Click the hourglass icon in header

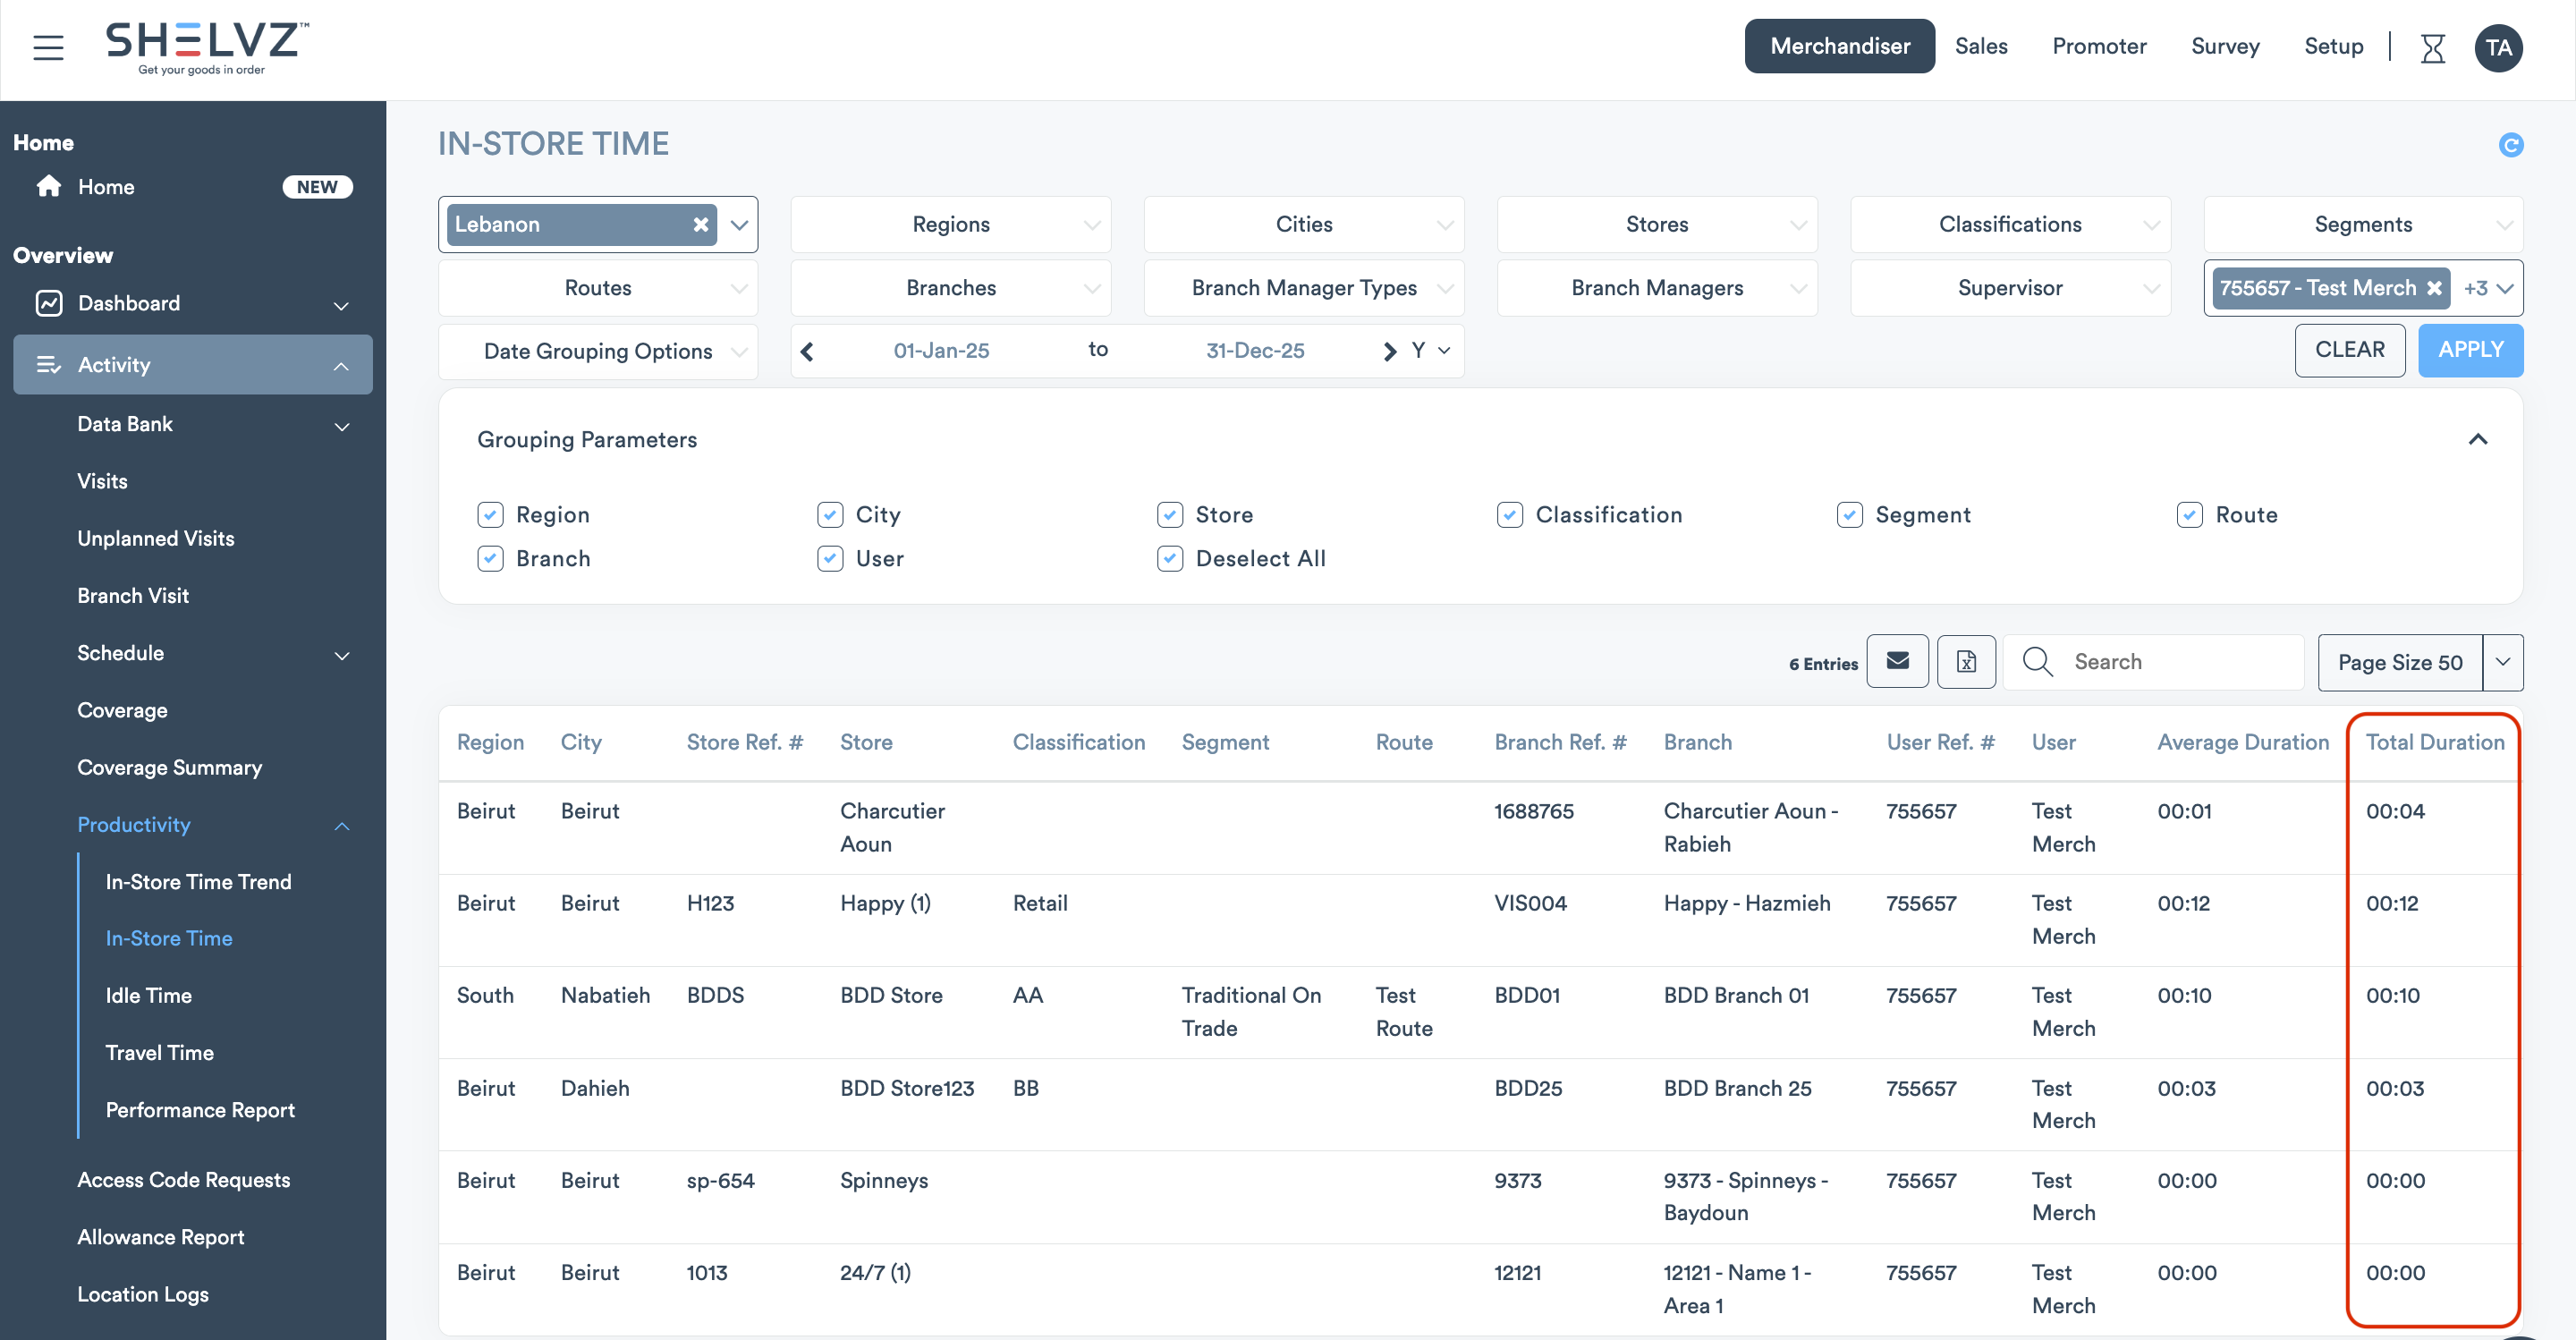pos(2432,47)
